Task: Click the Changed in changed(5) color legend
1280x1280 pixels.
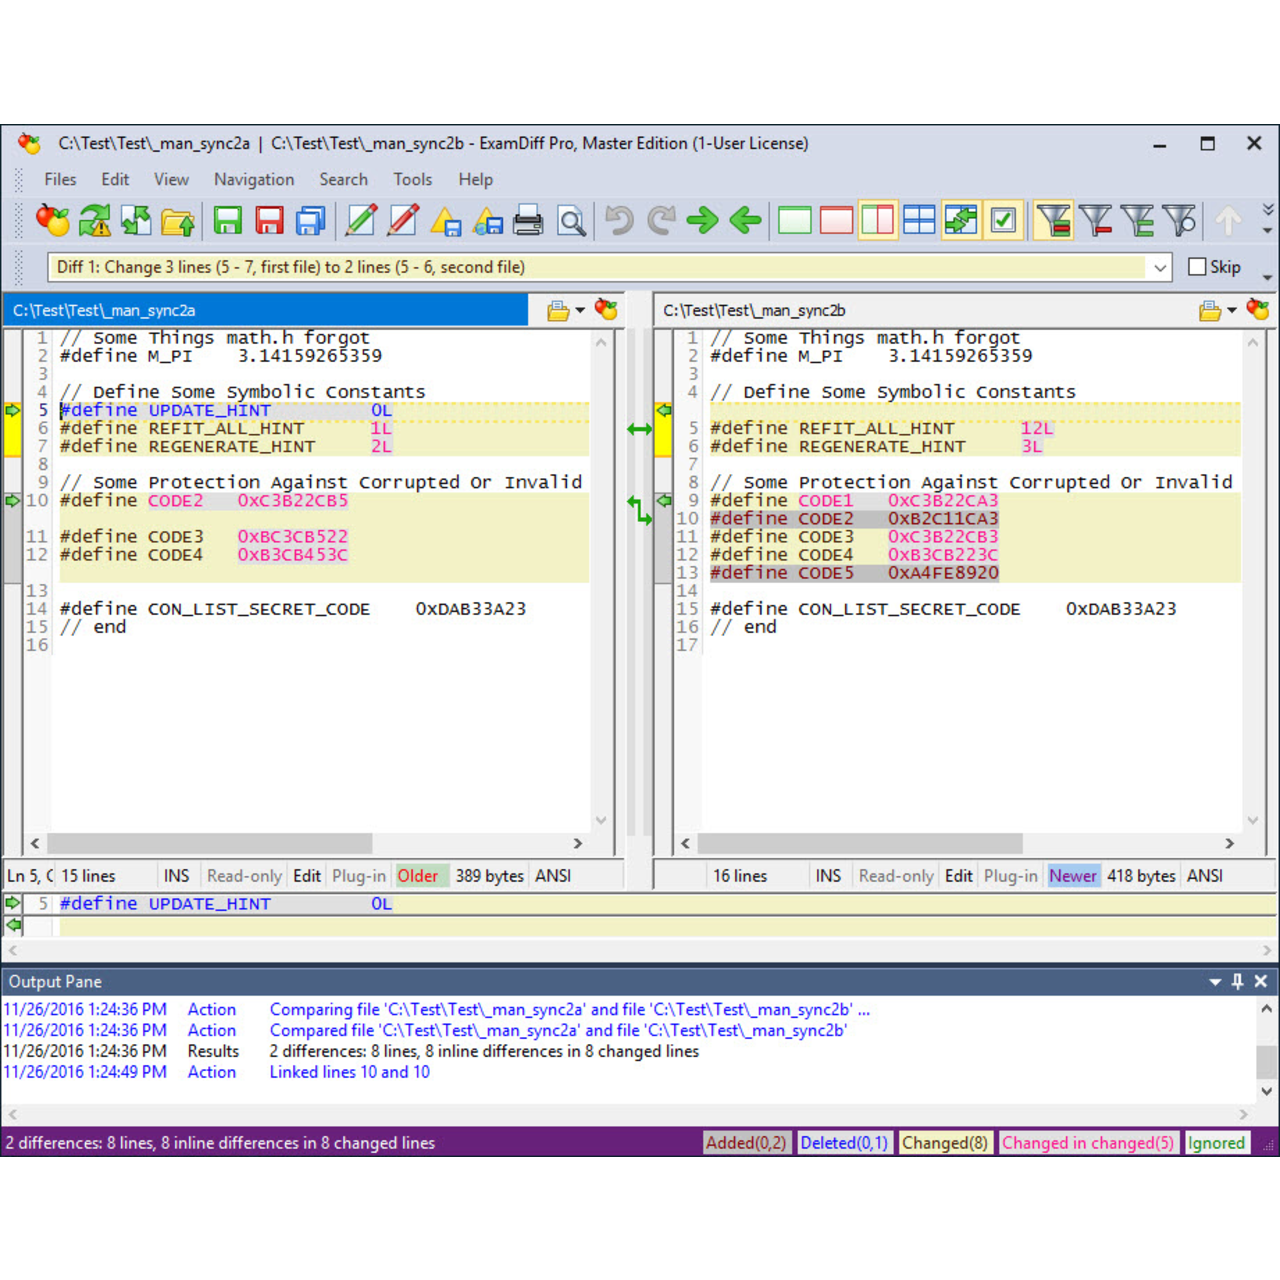Action: 1088,1143
